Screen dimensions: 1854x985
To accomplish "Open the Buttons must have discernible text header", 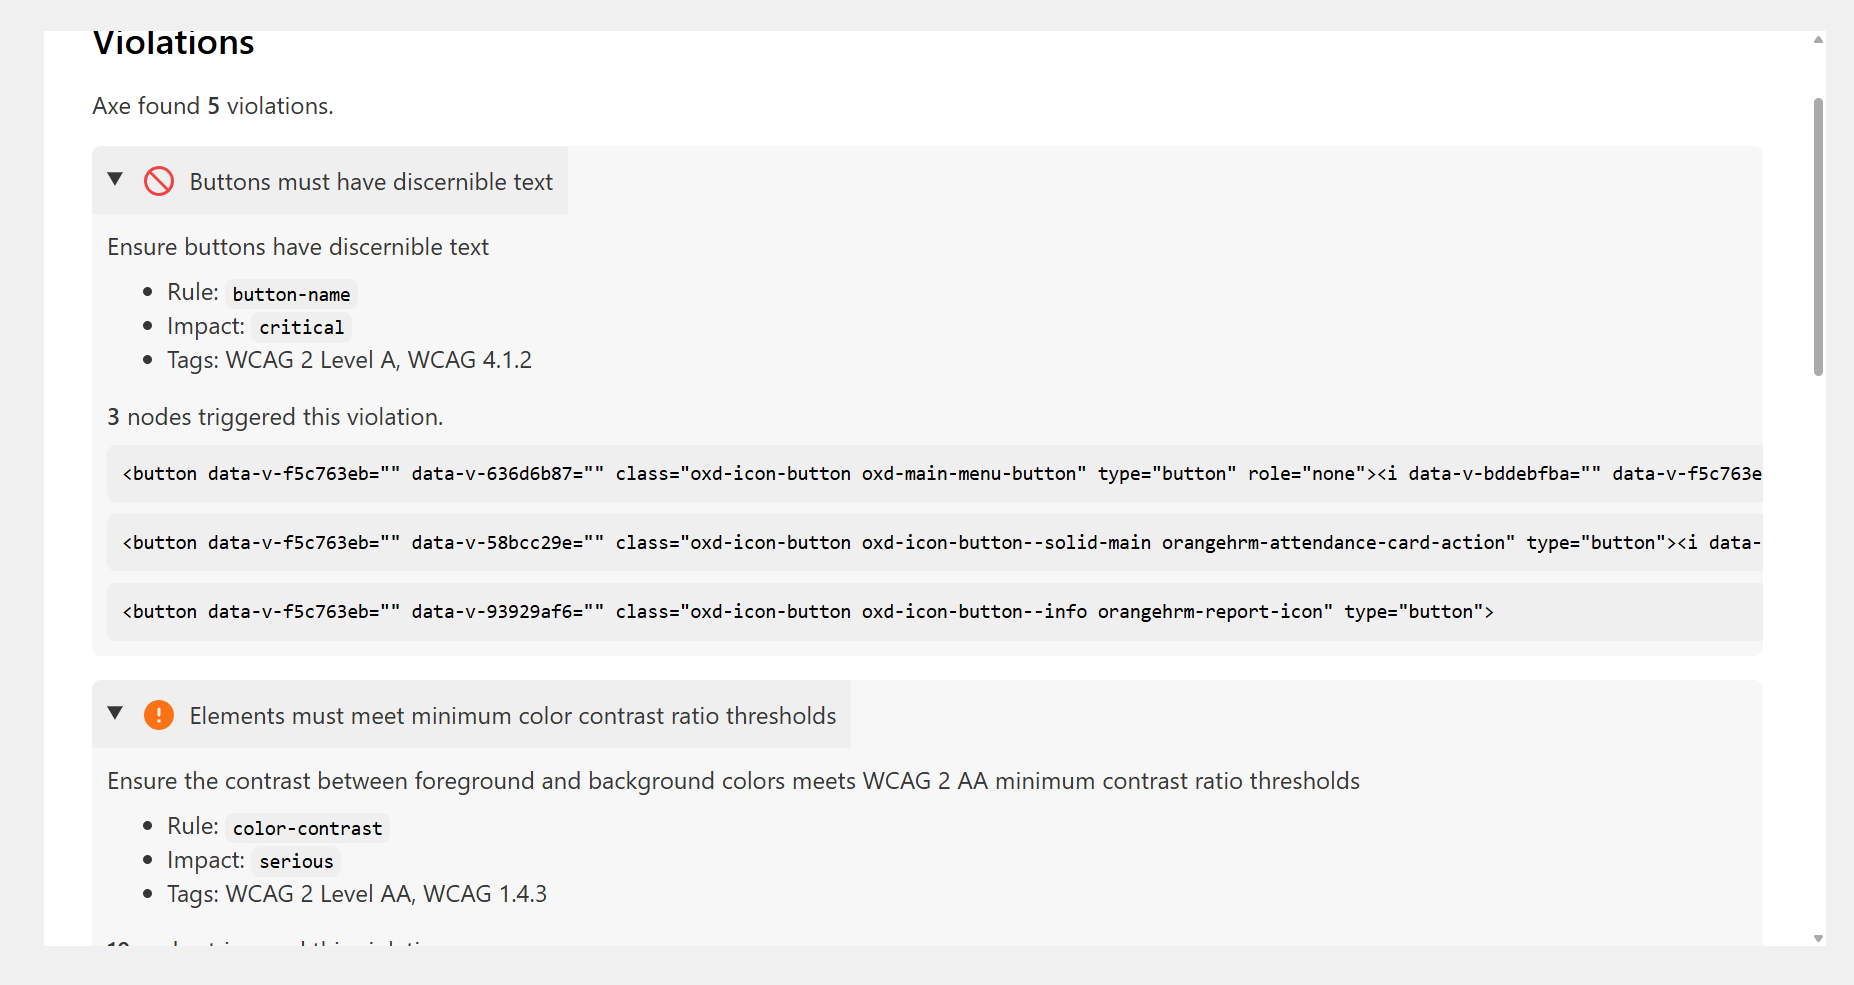I will point(368,181).
